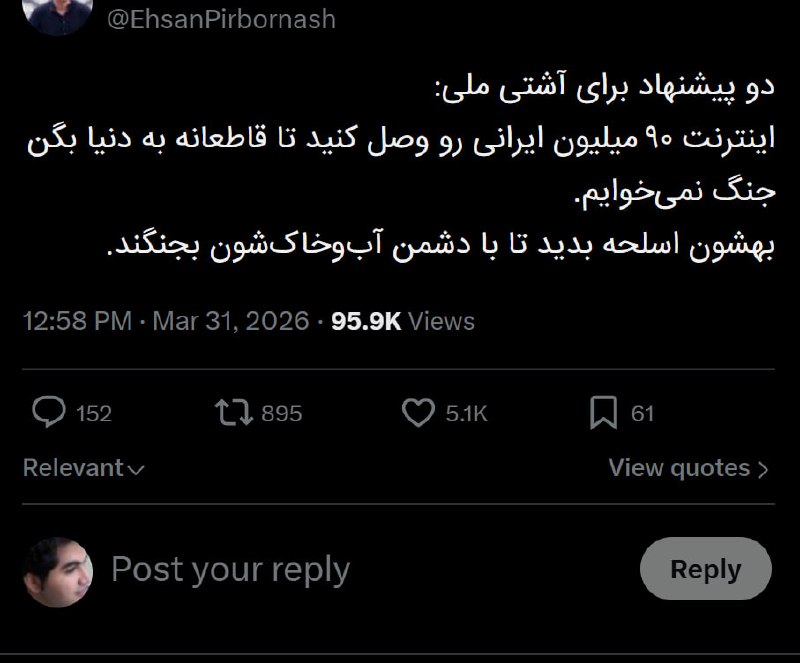Click the 895 reposts count

coord(281,413)
